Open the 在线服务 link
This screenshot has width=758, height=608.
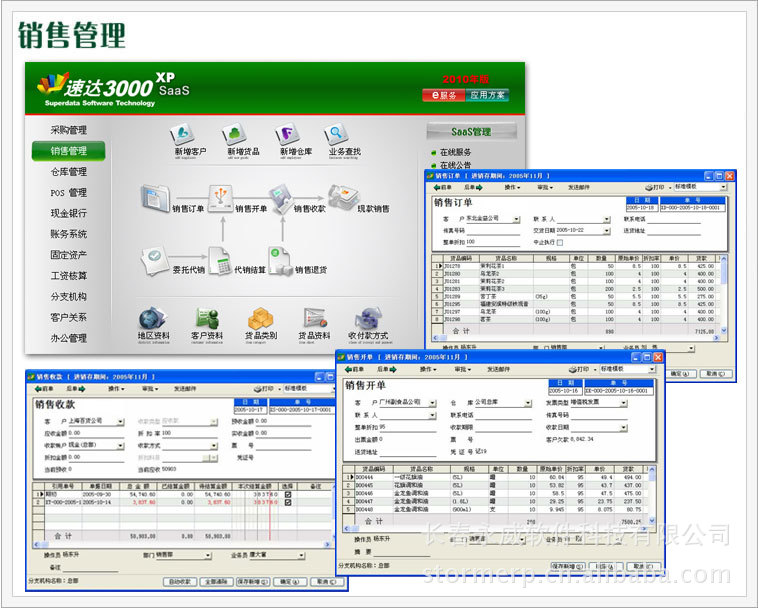(455, 152)
